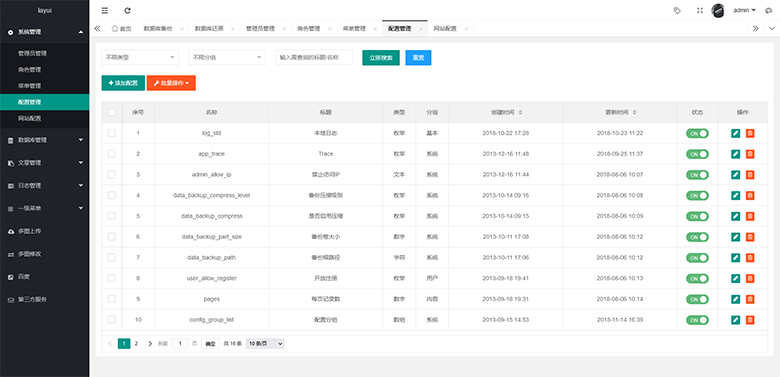Click the page number jump input box

180,344
